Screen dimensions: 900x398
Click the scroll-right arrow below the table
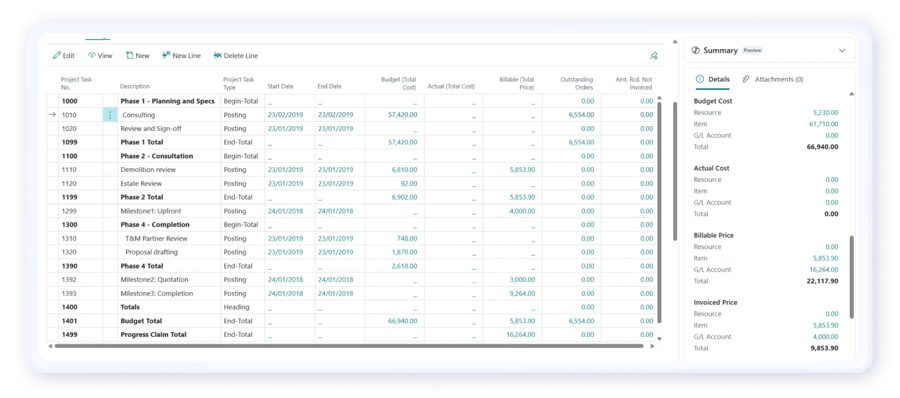[651, 346]
